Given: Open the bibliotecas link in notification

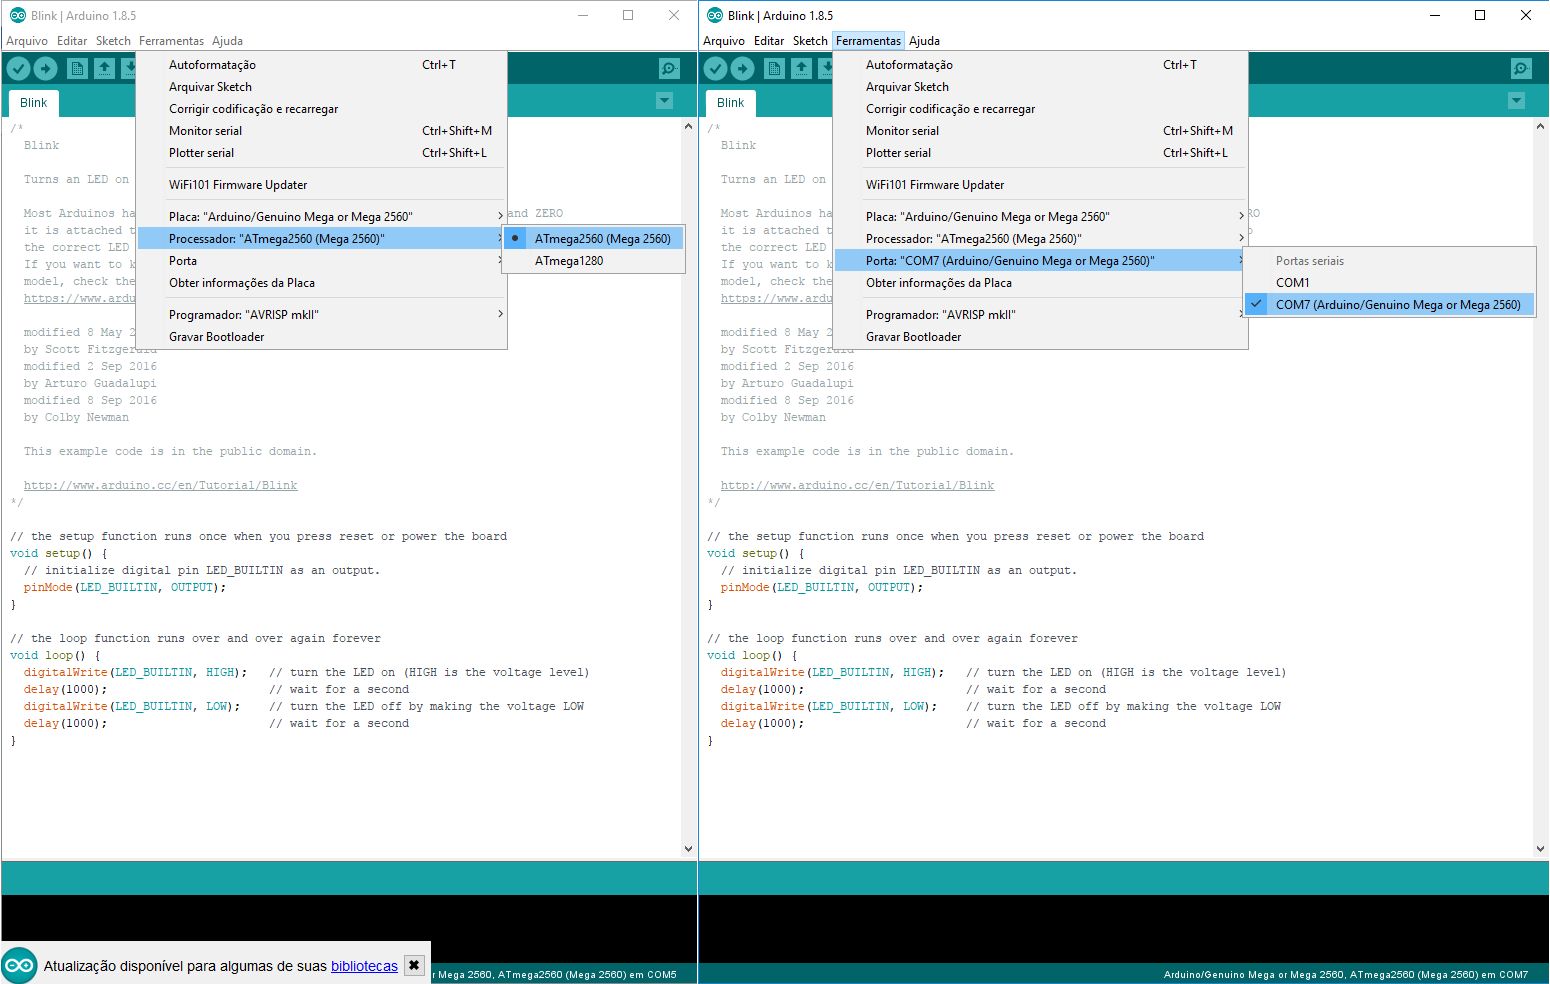Looking at the screenshot, I should pos(364,966).
